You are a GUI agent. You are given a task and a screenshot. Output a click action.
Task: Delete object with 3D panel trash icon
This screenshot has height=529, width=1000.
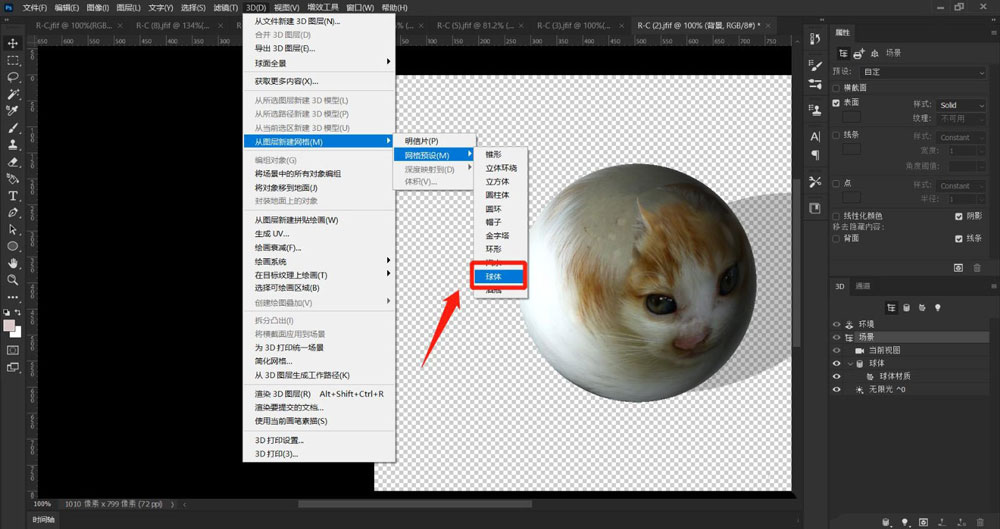coord(980,523)
